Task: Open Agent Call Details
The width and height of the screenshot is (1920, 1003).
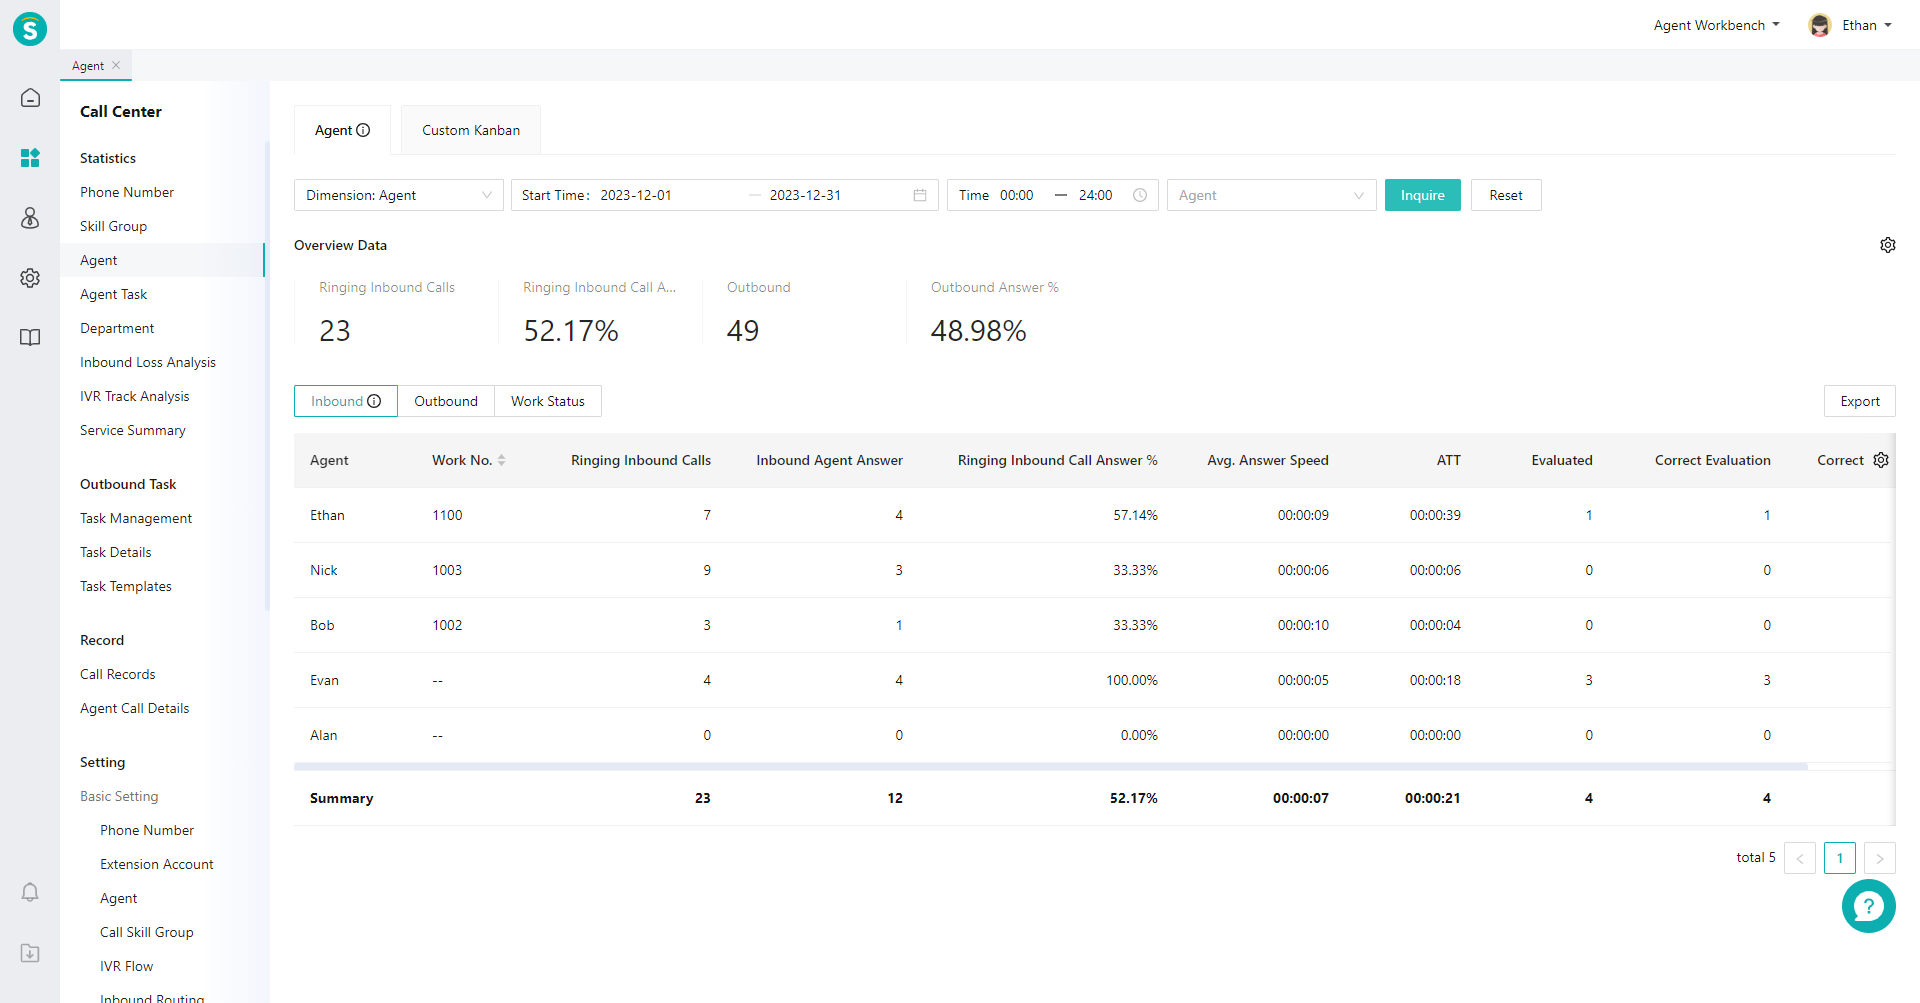Action: click(x=135, y=708)
